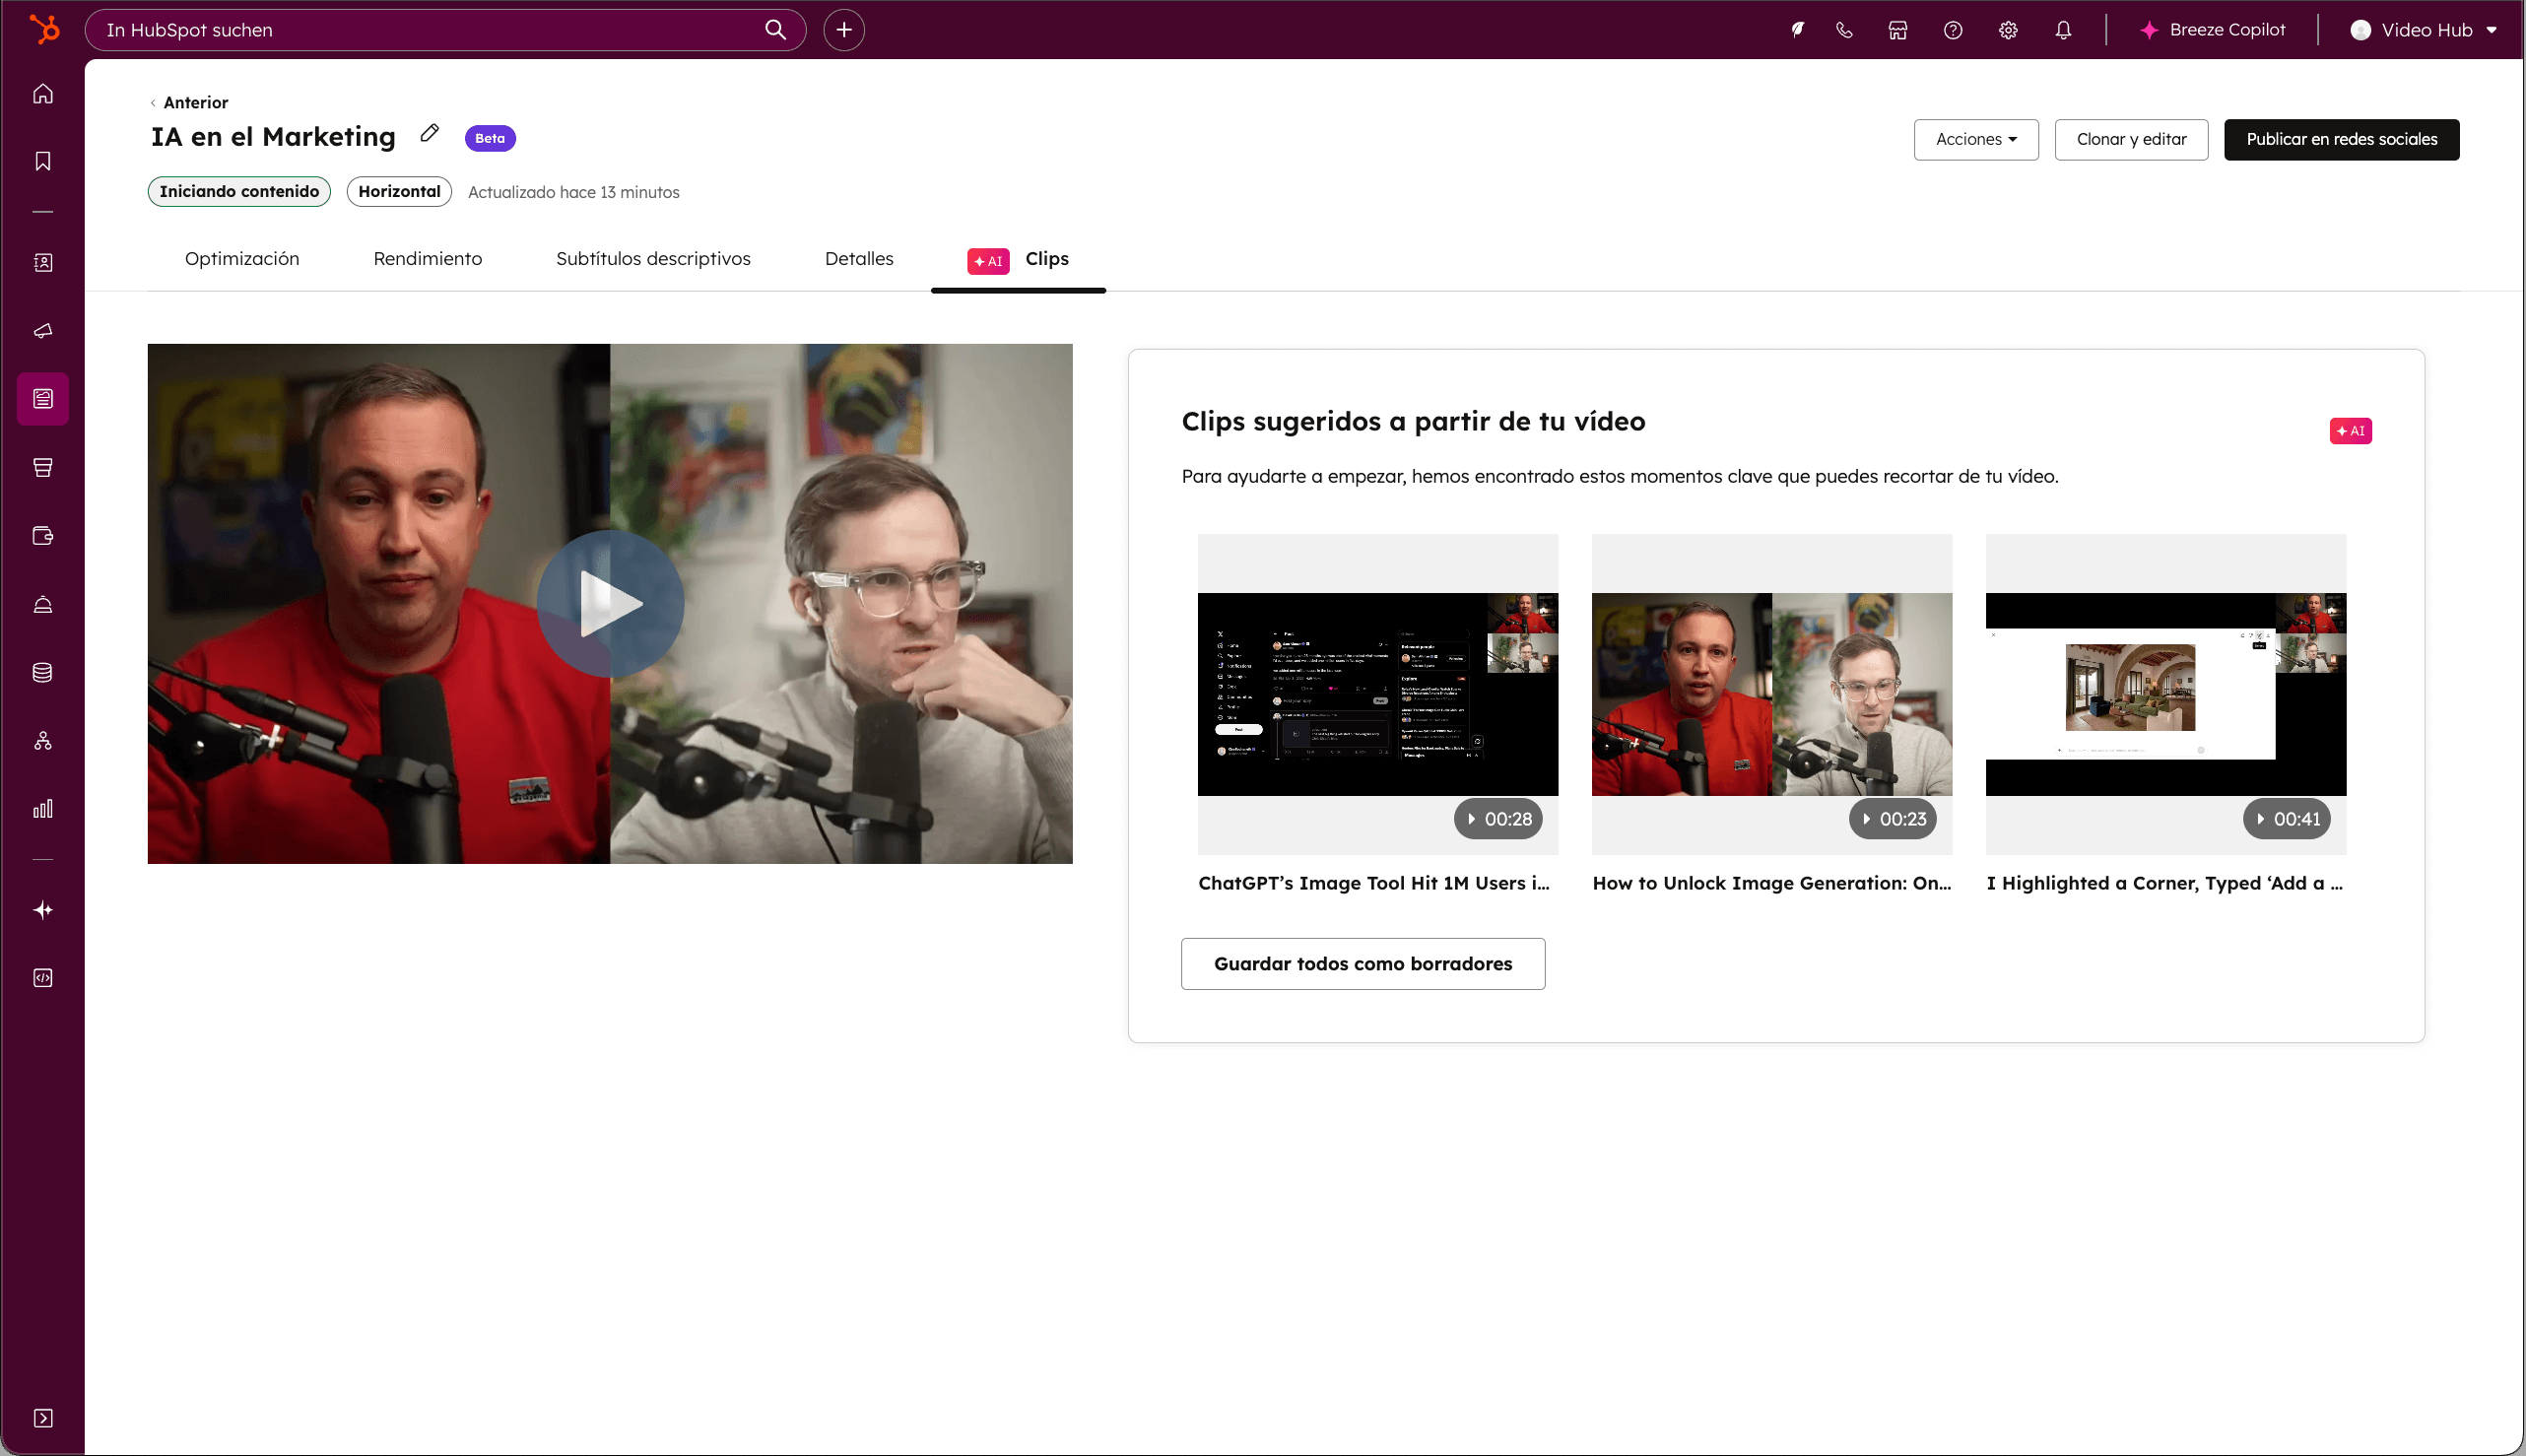The height and width of the screenshot is (1456, 2526).
Task: Open the Video Hub account dropdown
Action: pos(2424,30)
